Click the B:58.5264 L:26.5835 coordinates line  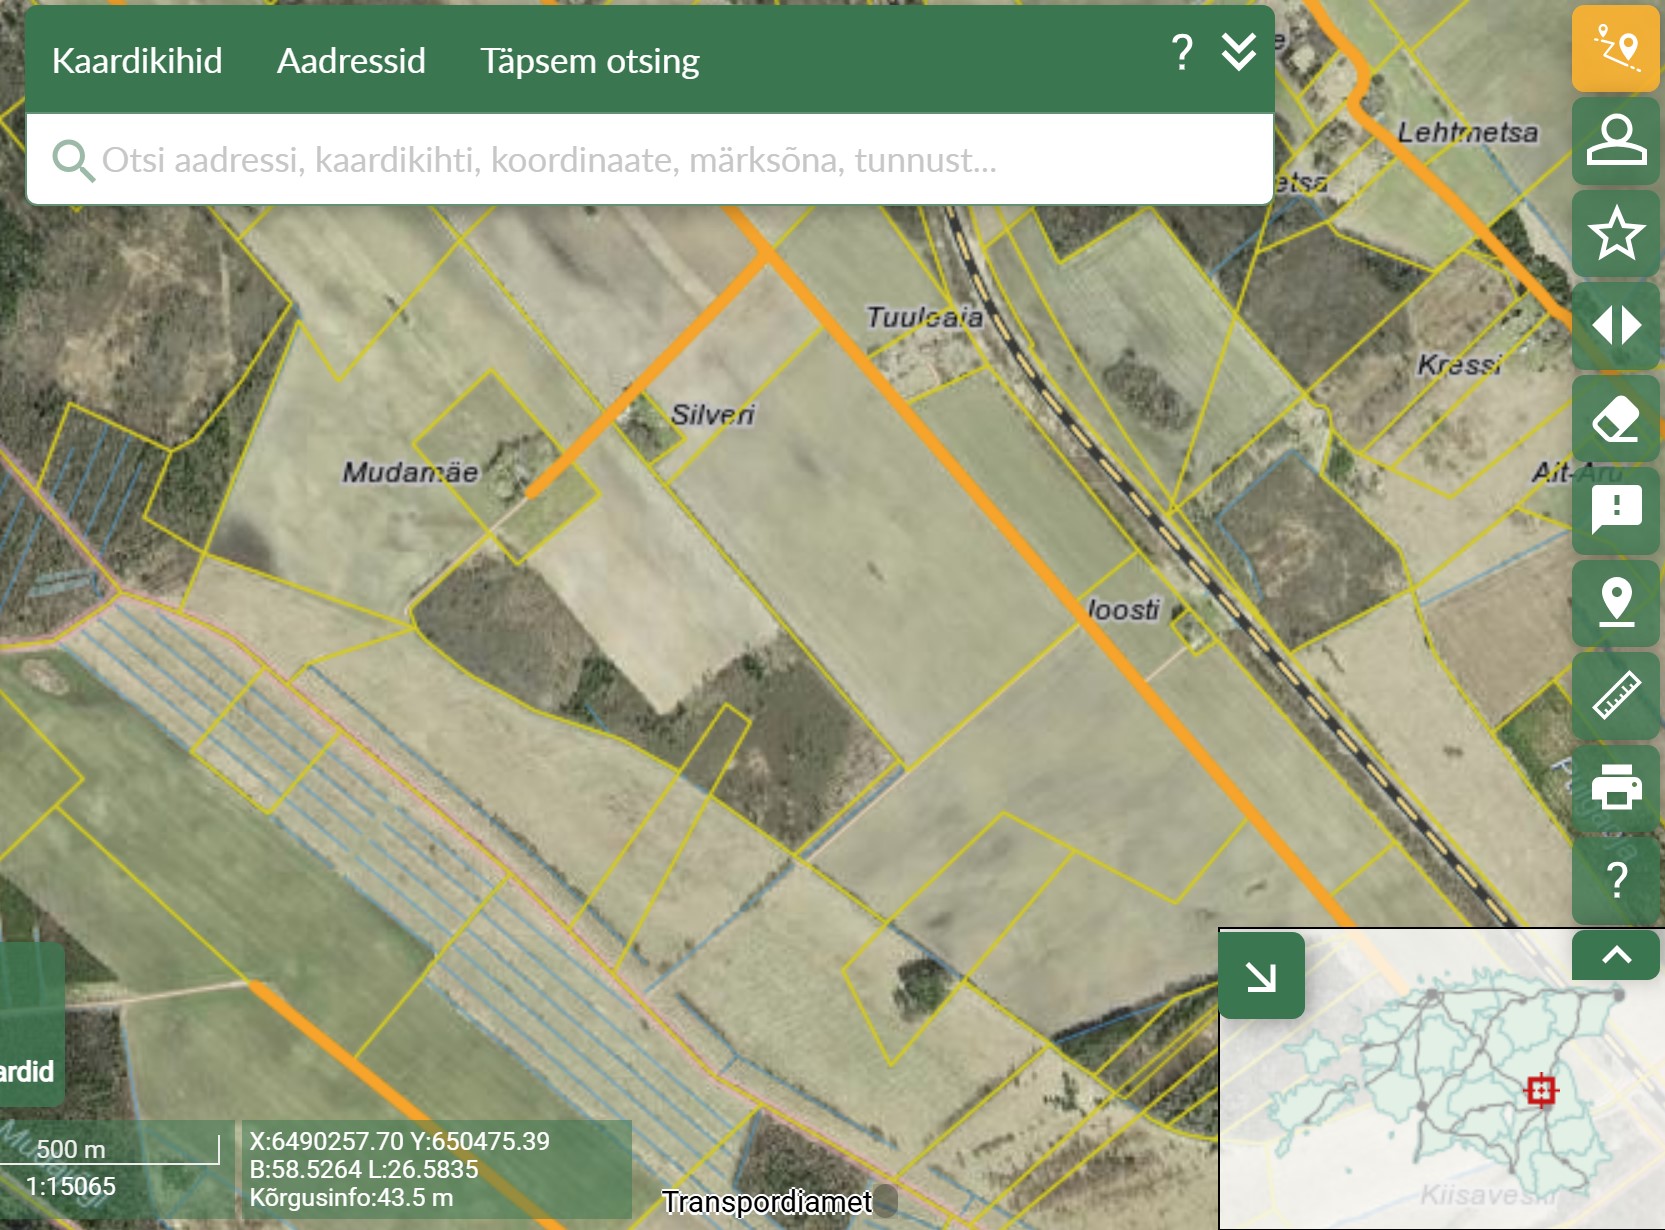pyautogui.click(x=364, y=1169)
